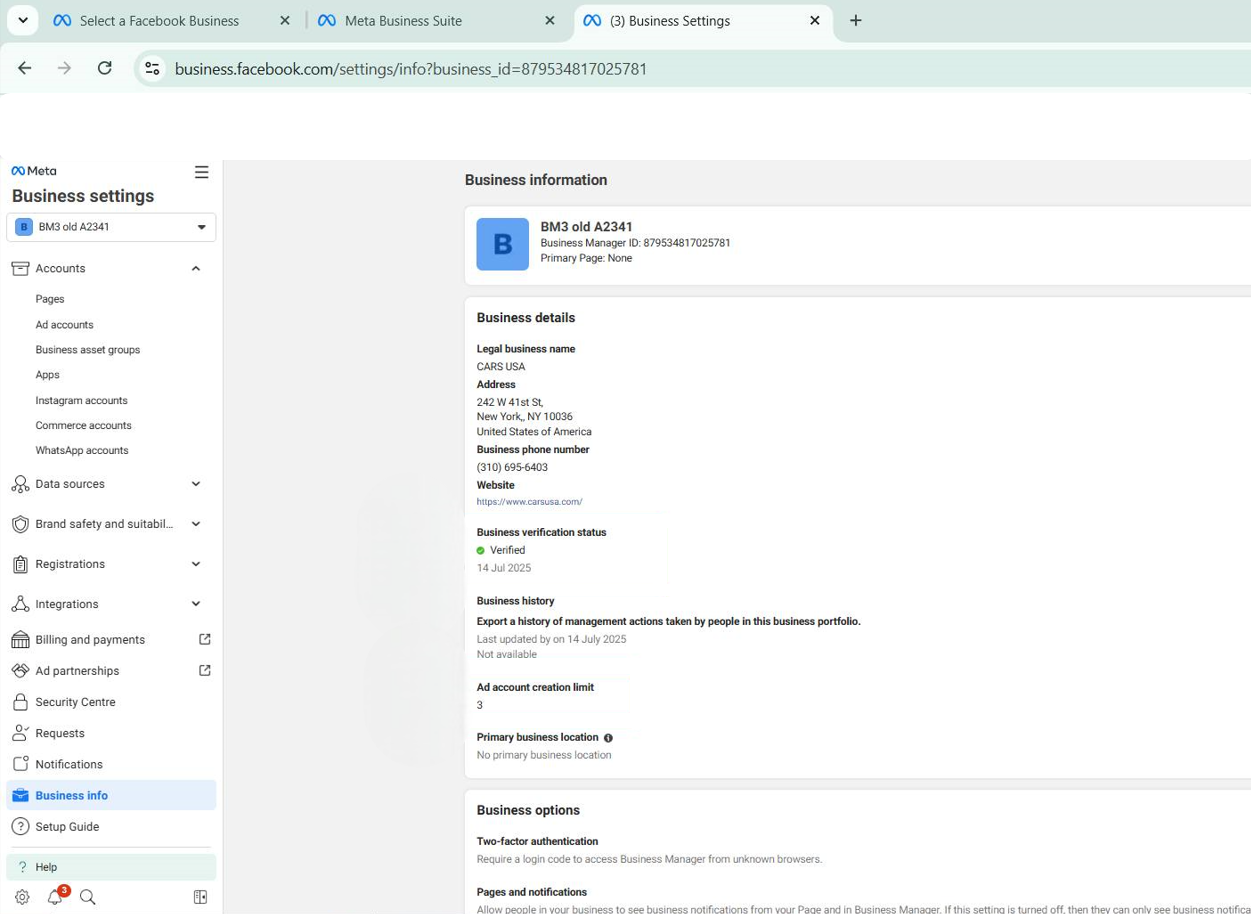Open Security Centre
This screenshot has height=914, width=1251.
click(x=75, y=702)
